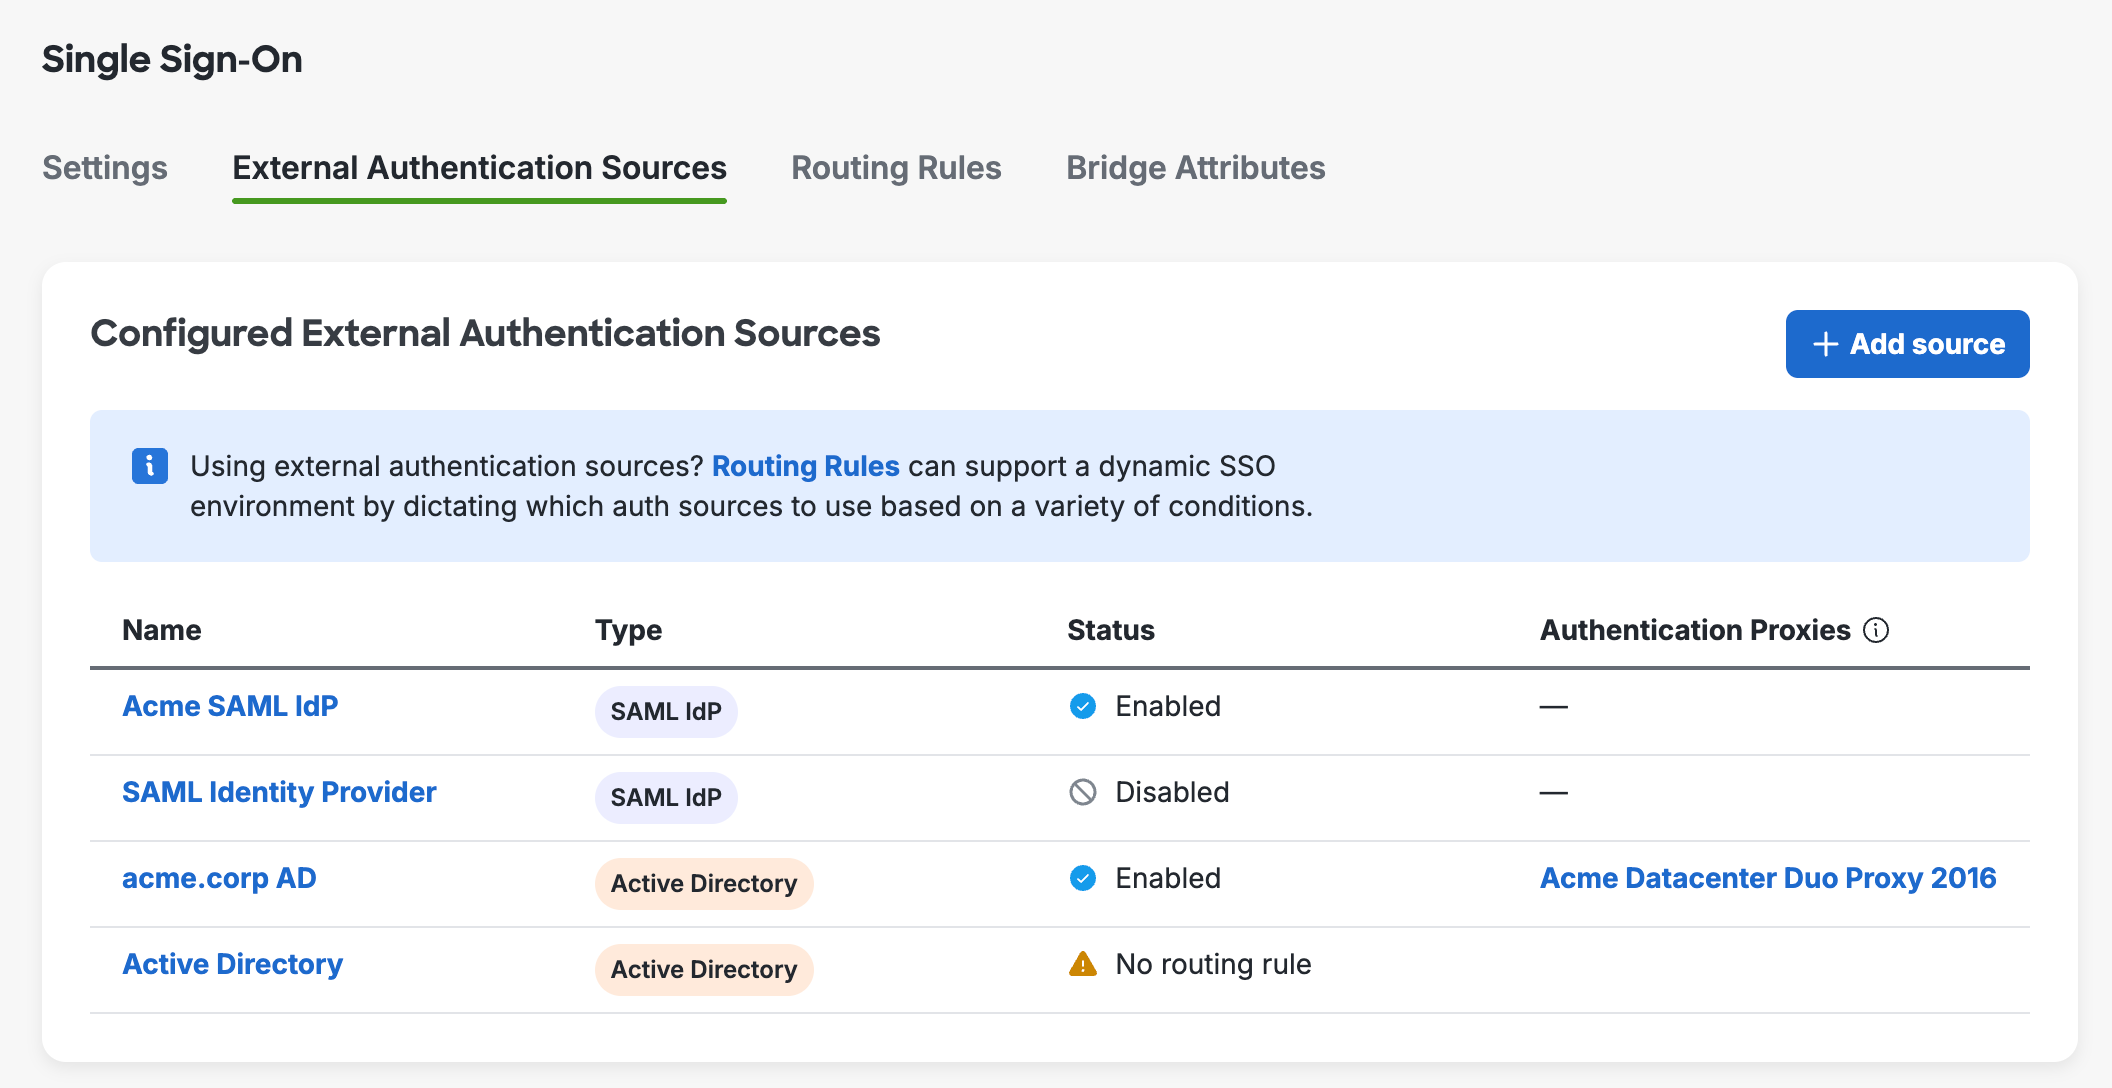
Task: Click Configured External Authentication Sources heading
Action: click(485, 334)
